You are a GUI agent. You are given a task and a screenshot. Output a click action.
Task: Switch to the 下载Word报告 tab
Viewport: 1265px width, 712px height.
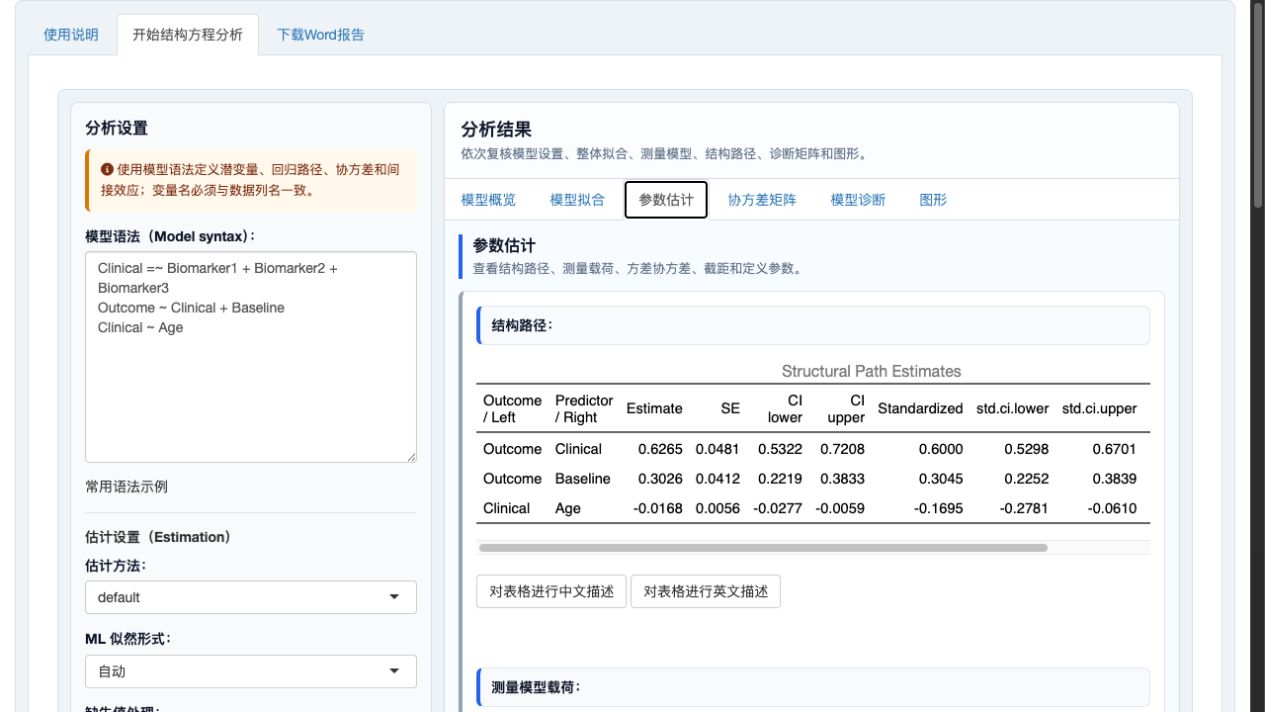[x=321, y=35]
